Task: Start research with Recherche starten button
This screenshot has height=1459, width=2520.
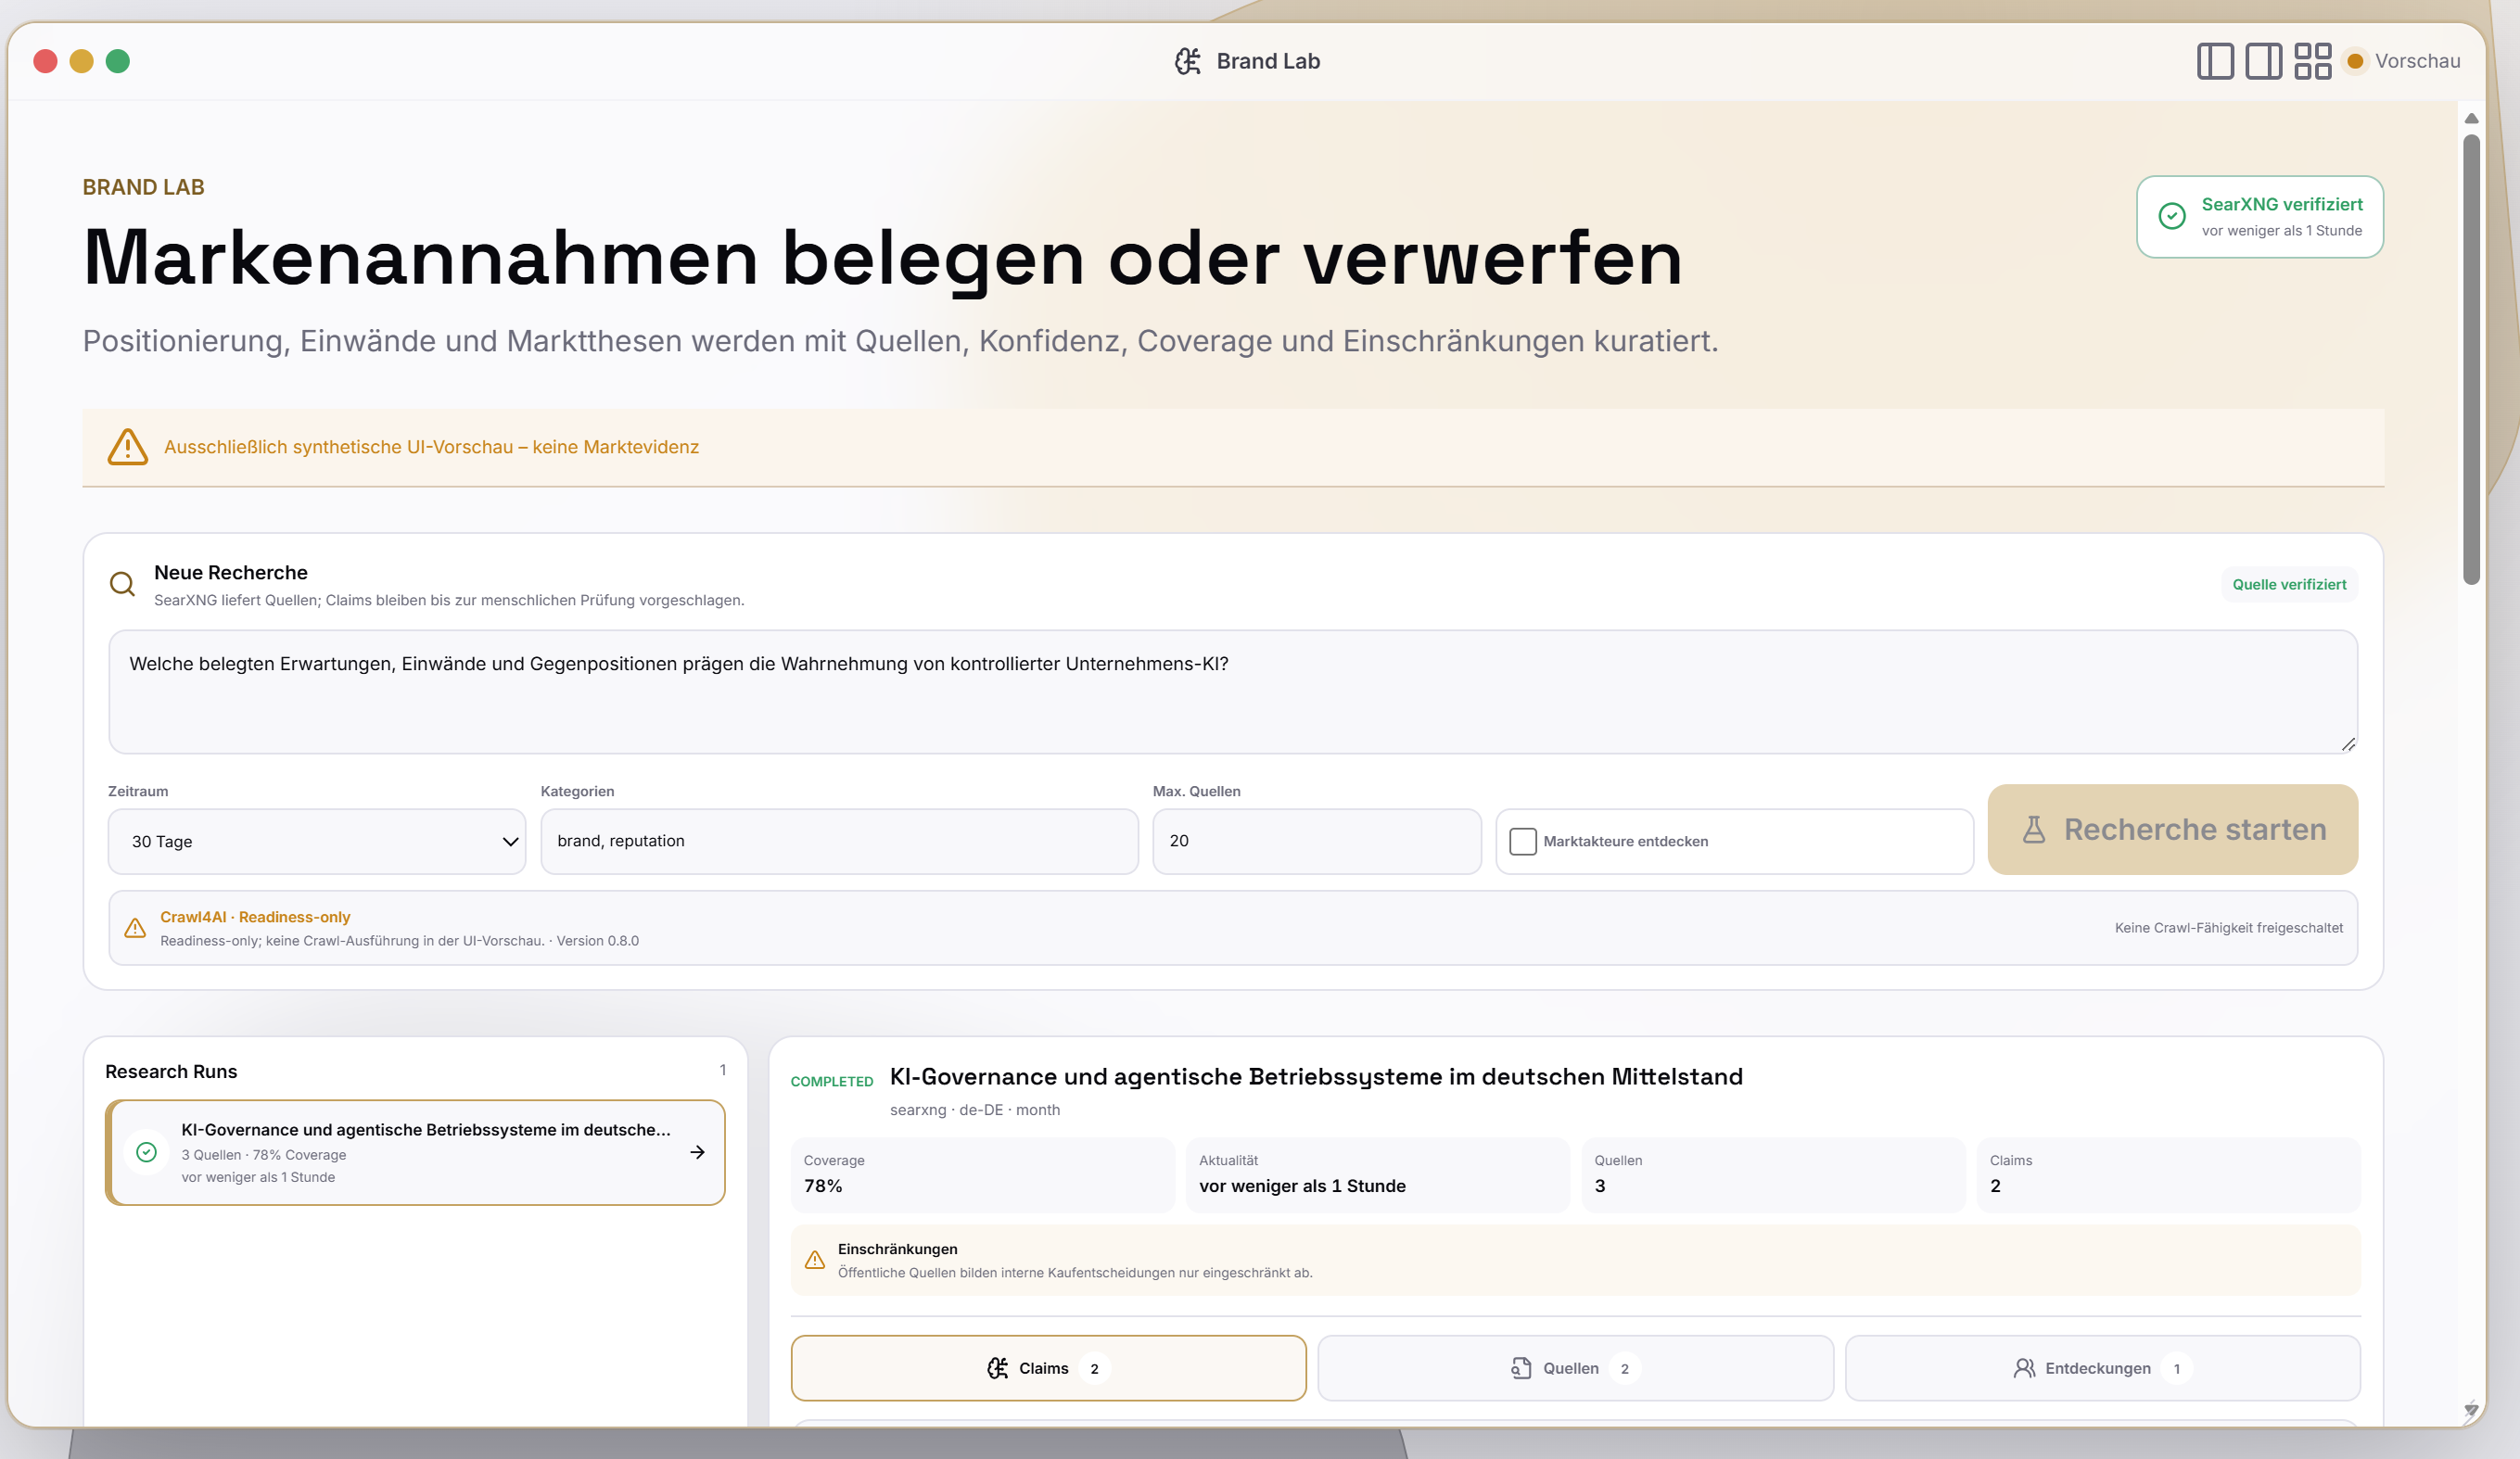Action: point(2172,830)
